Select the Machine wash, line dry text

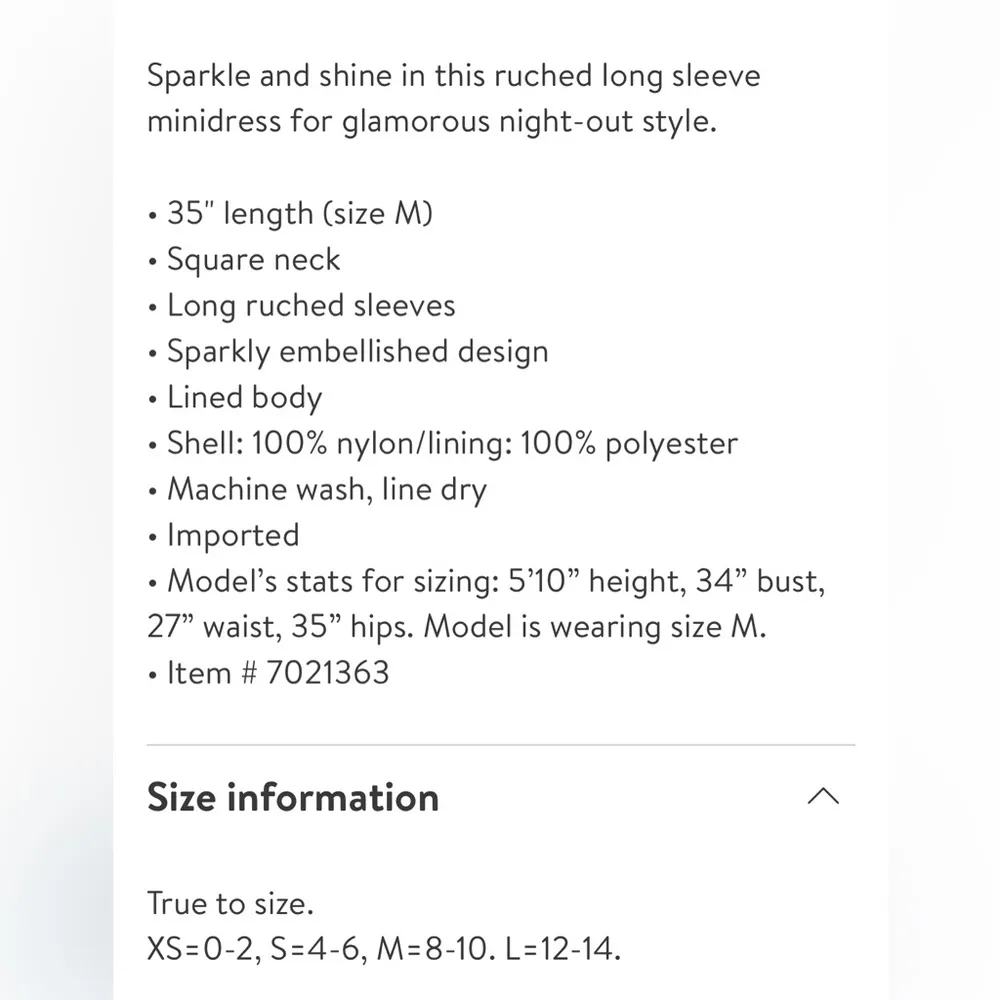point(326,489)
